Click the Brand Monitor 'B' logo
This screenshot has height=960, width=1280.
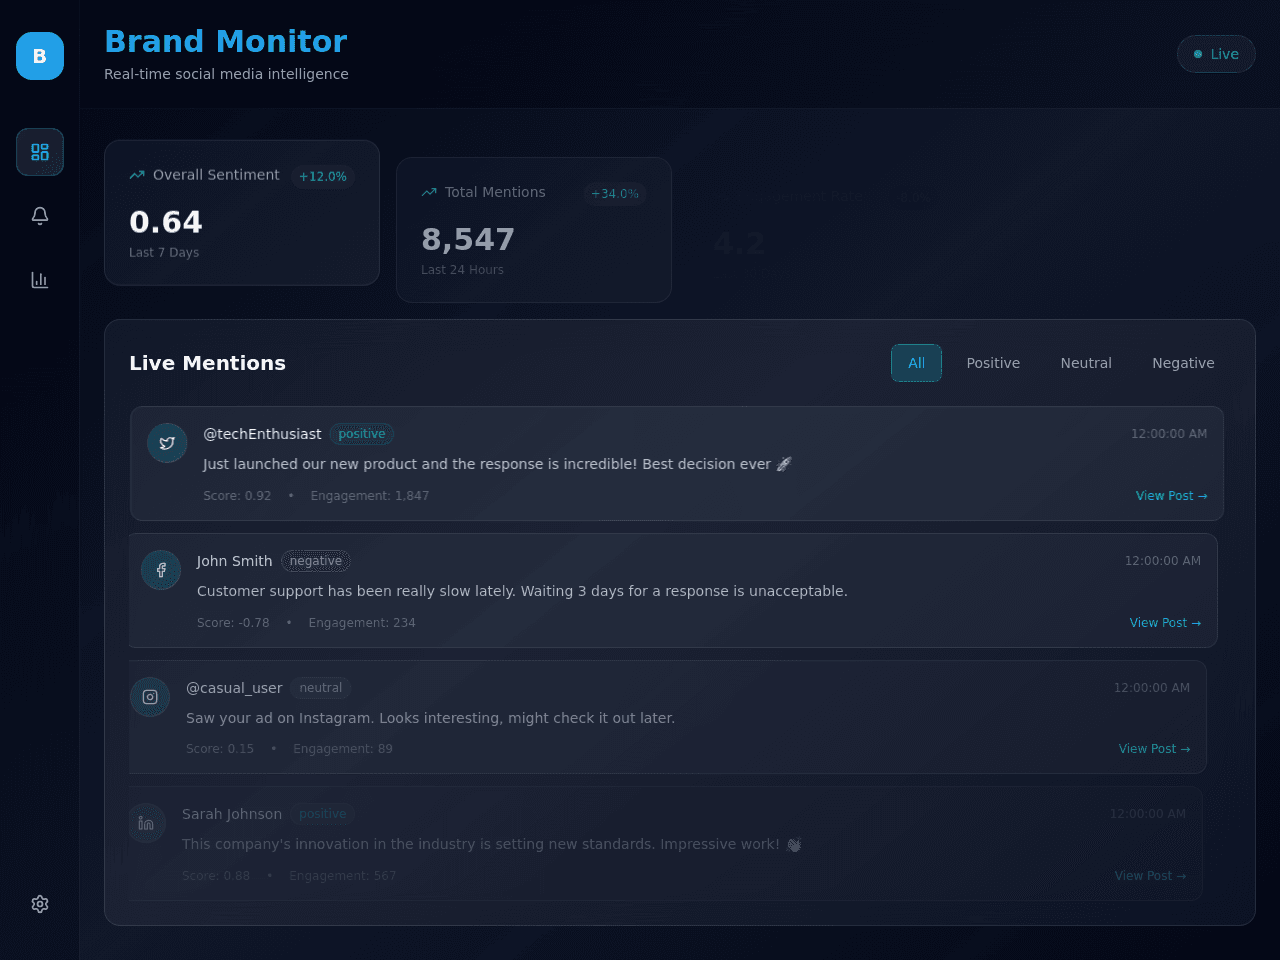click(40, 56)
